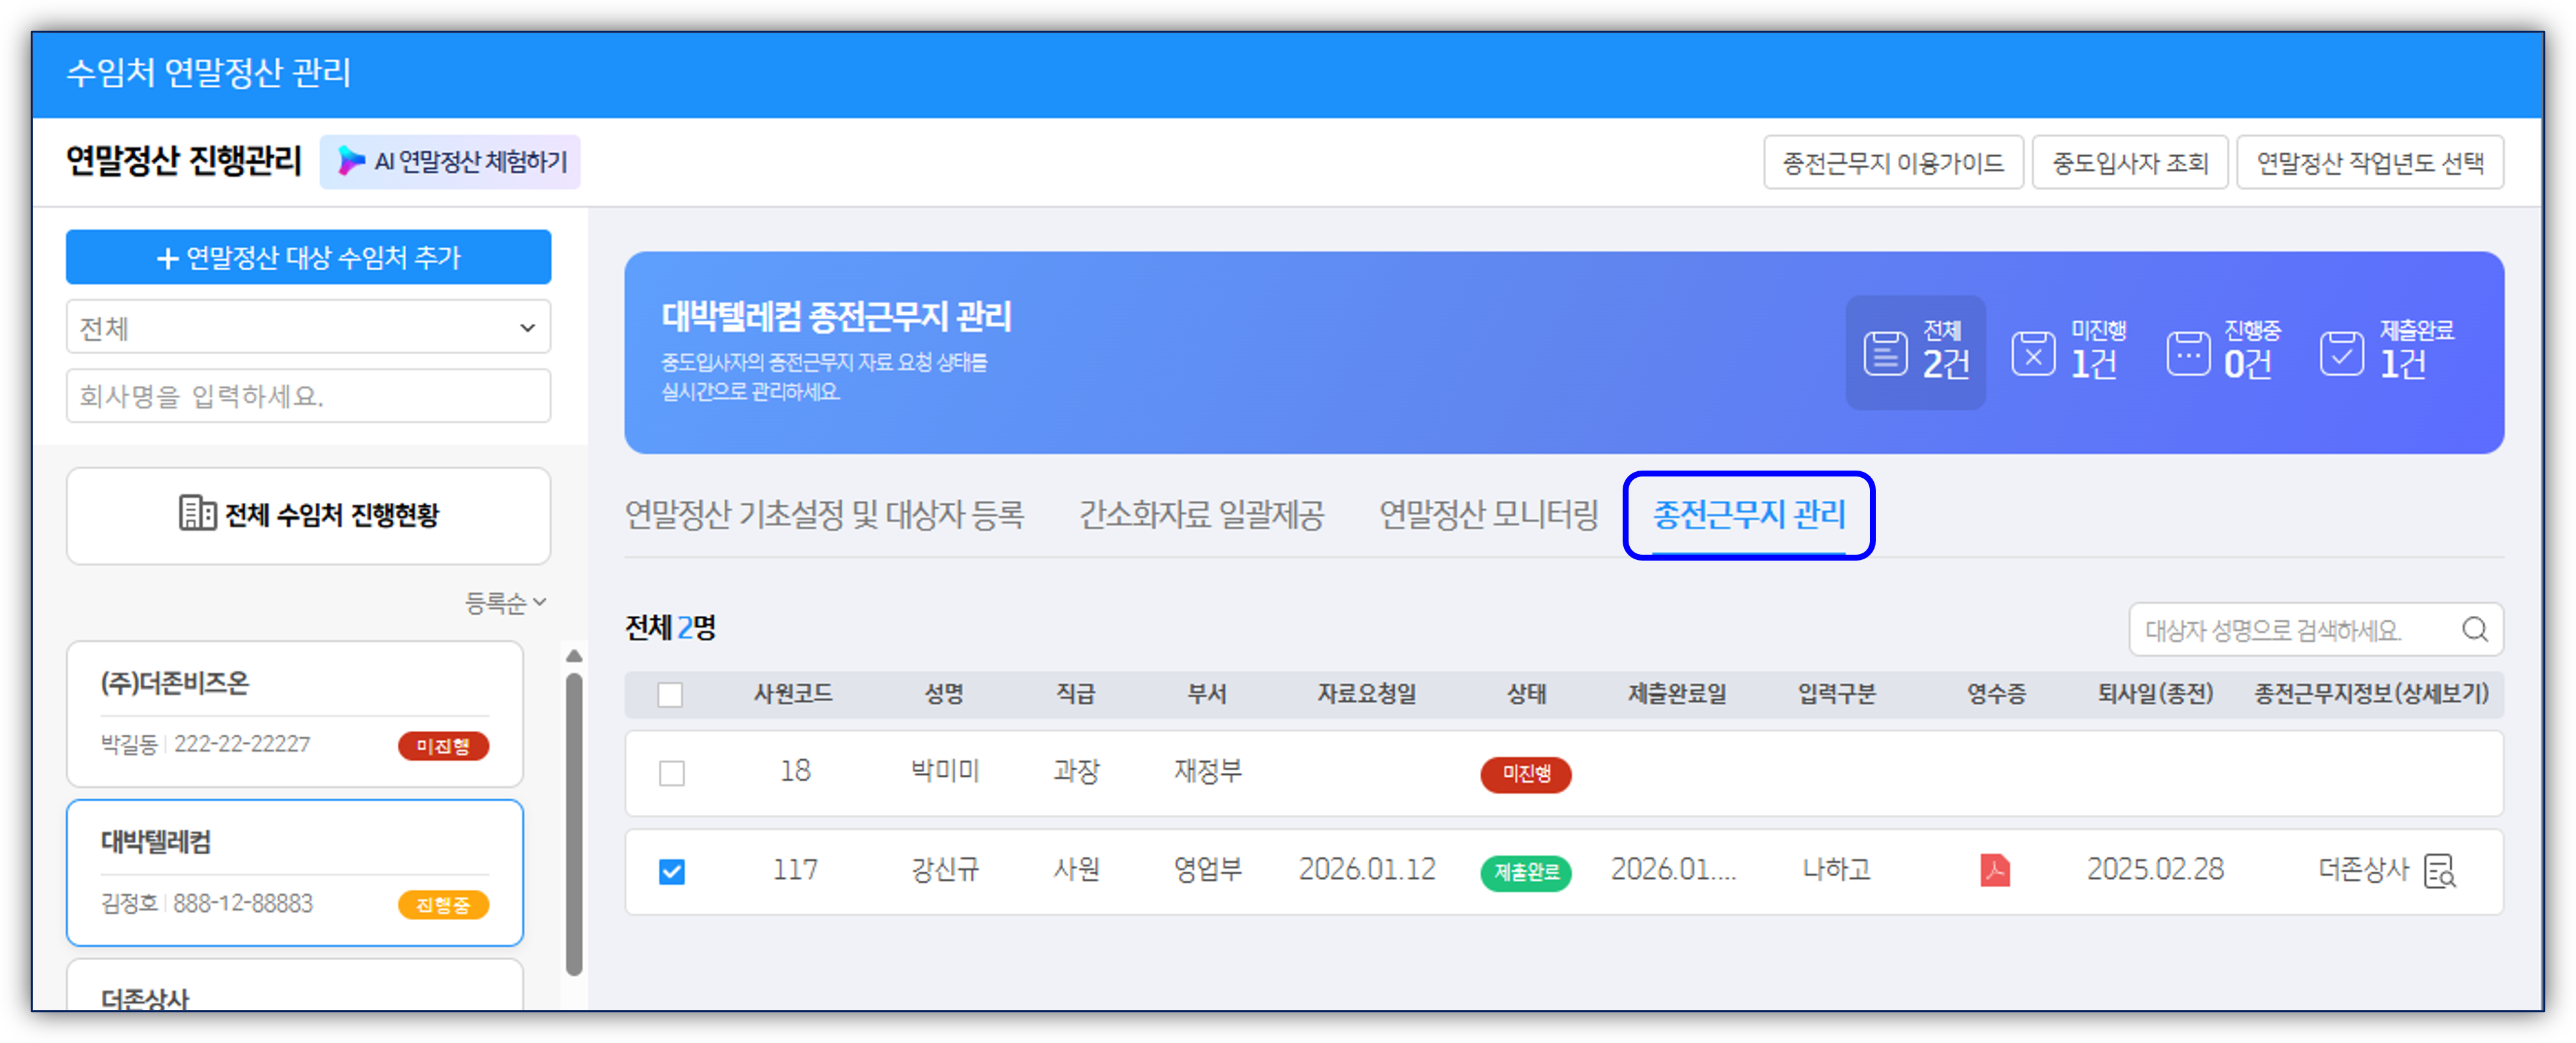Click the green 제출완료 status for 강신규
This screenshot has height=1043, width=2576.
pos(1525,872)
